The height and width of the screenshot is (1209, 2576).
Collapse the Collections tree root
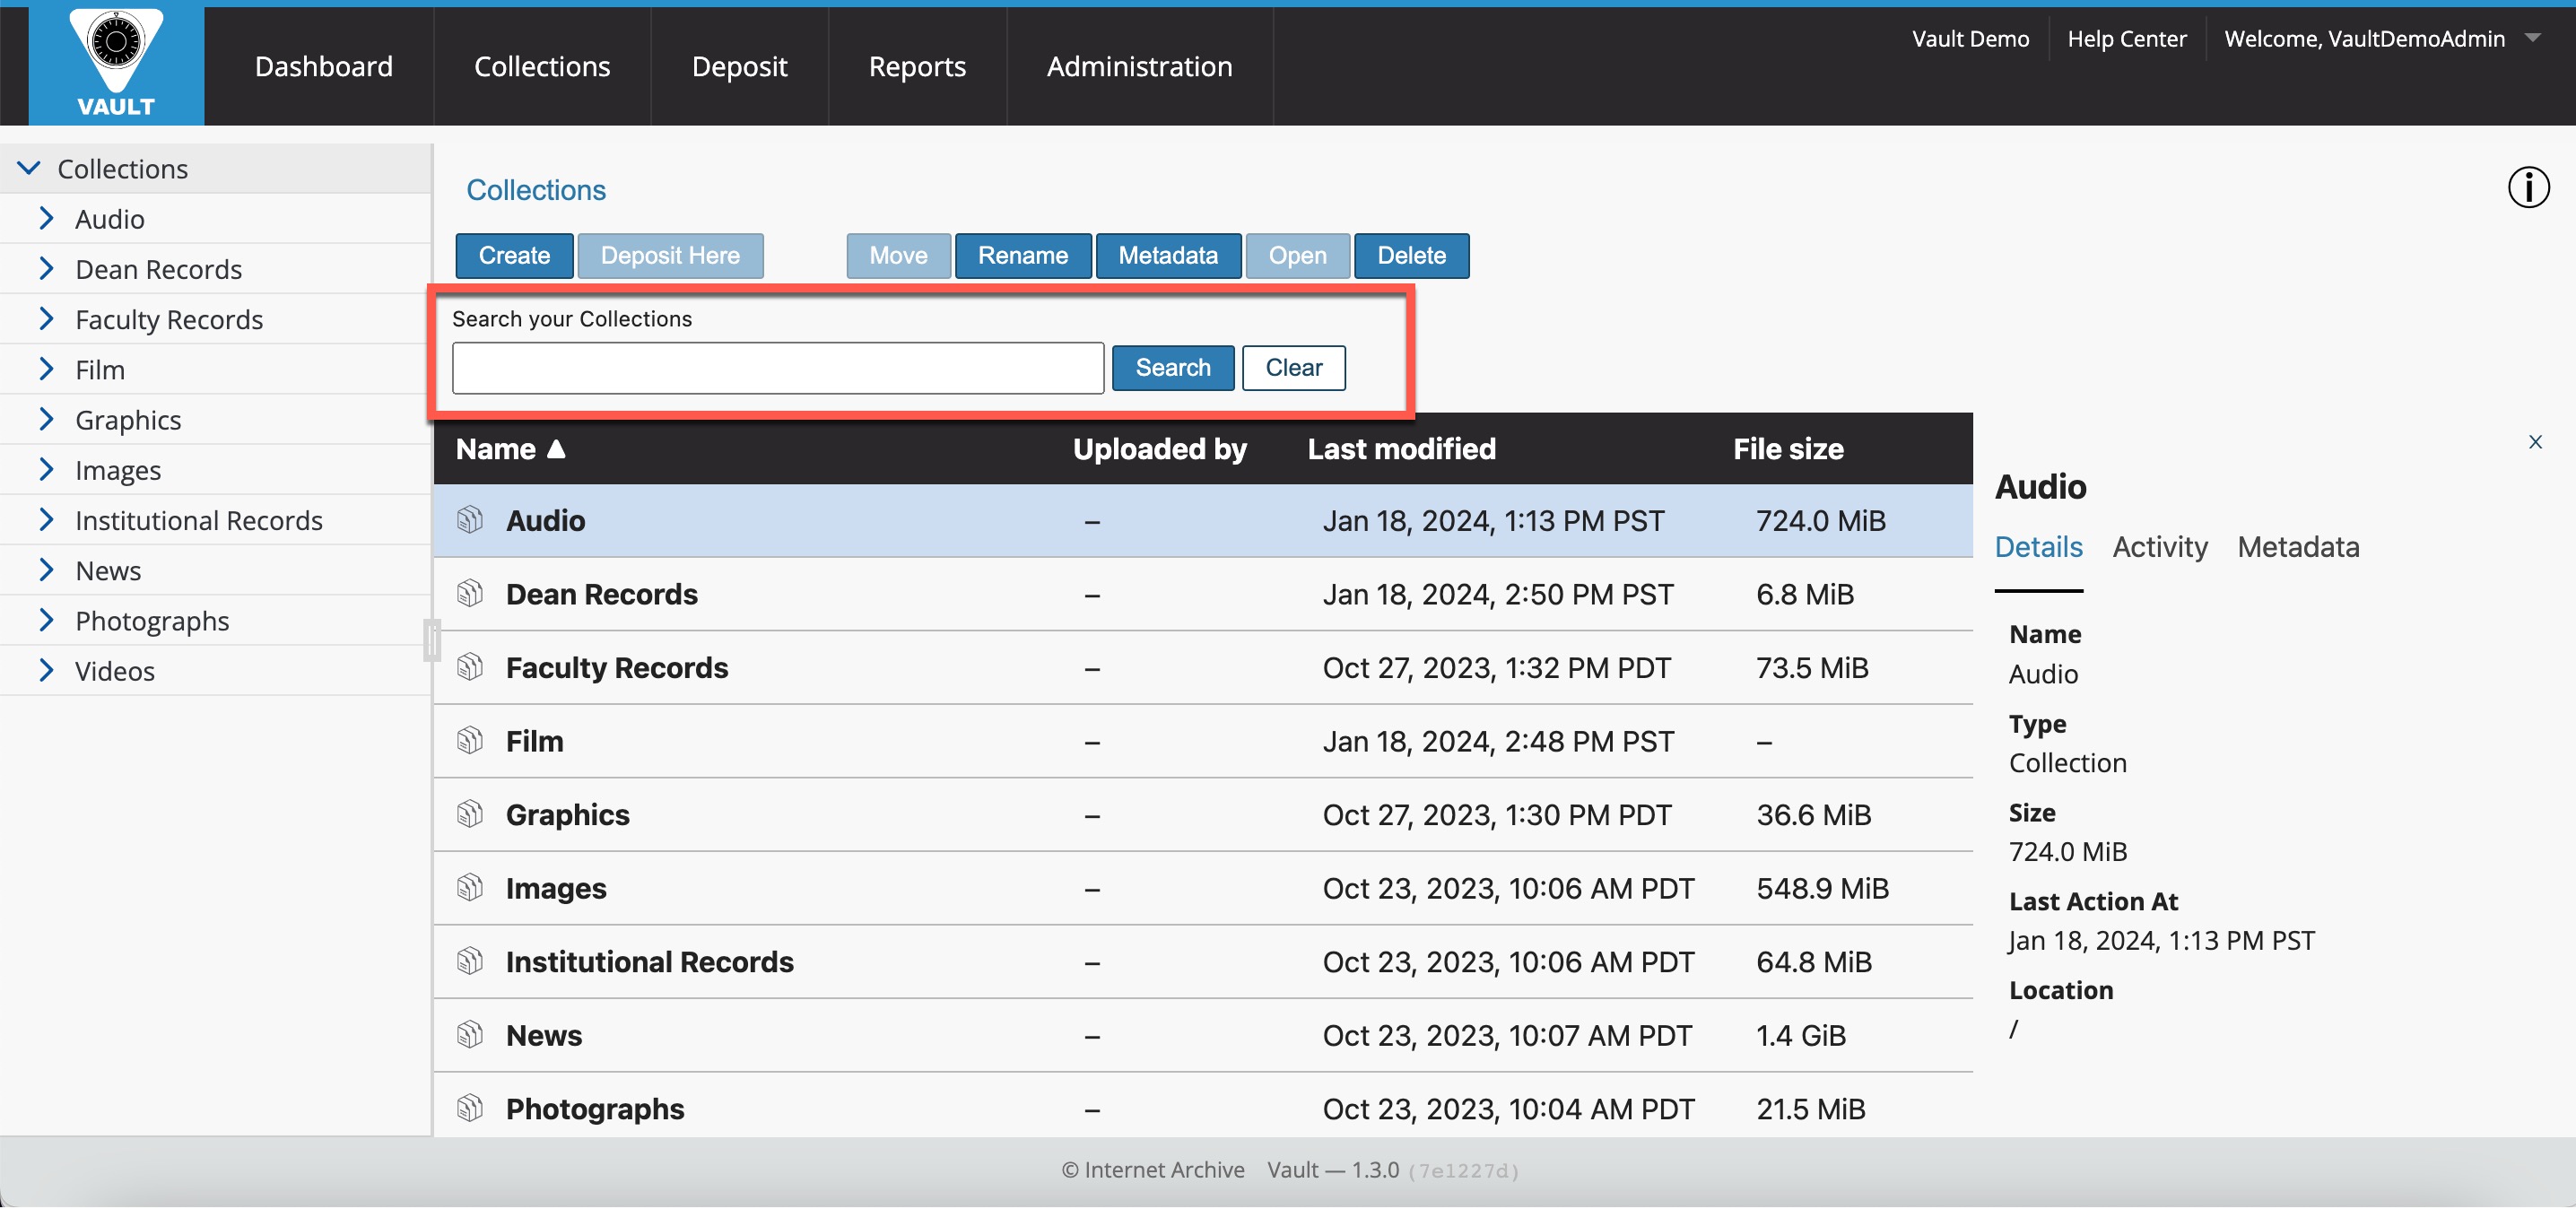point(29,168)
